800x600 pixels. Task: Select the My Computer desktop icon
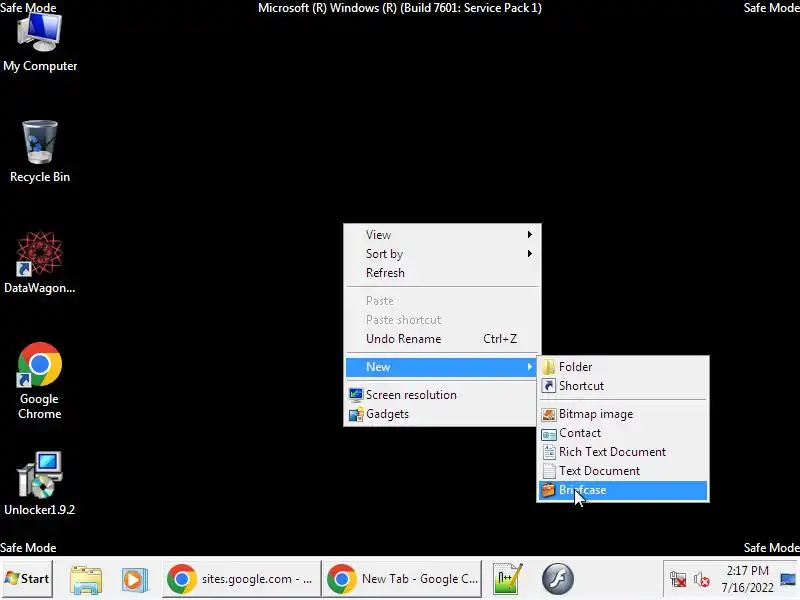[40, 42]
